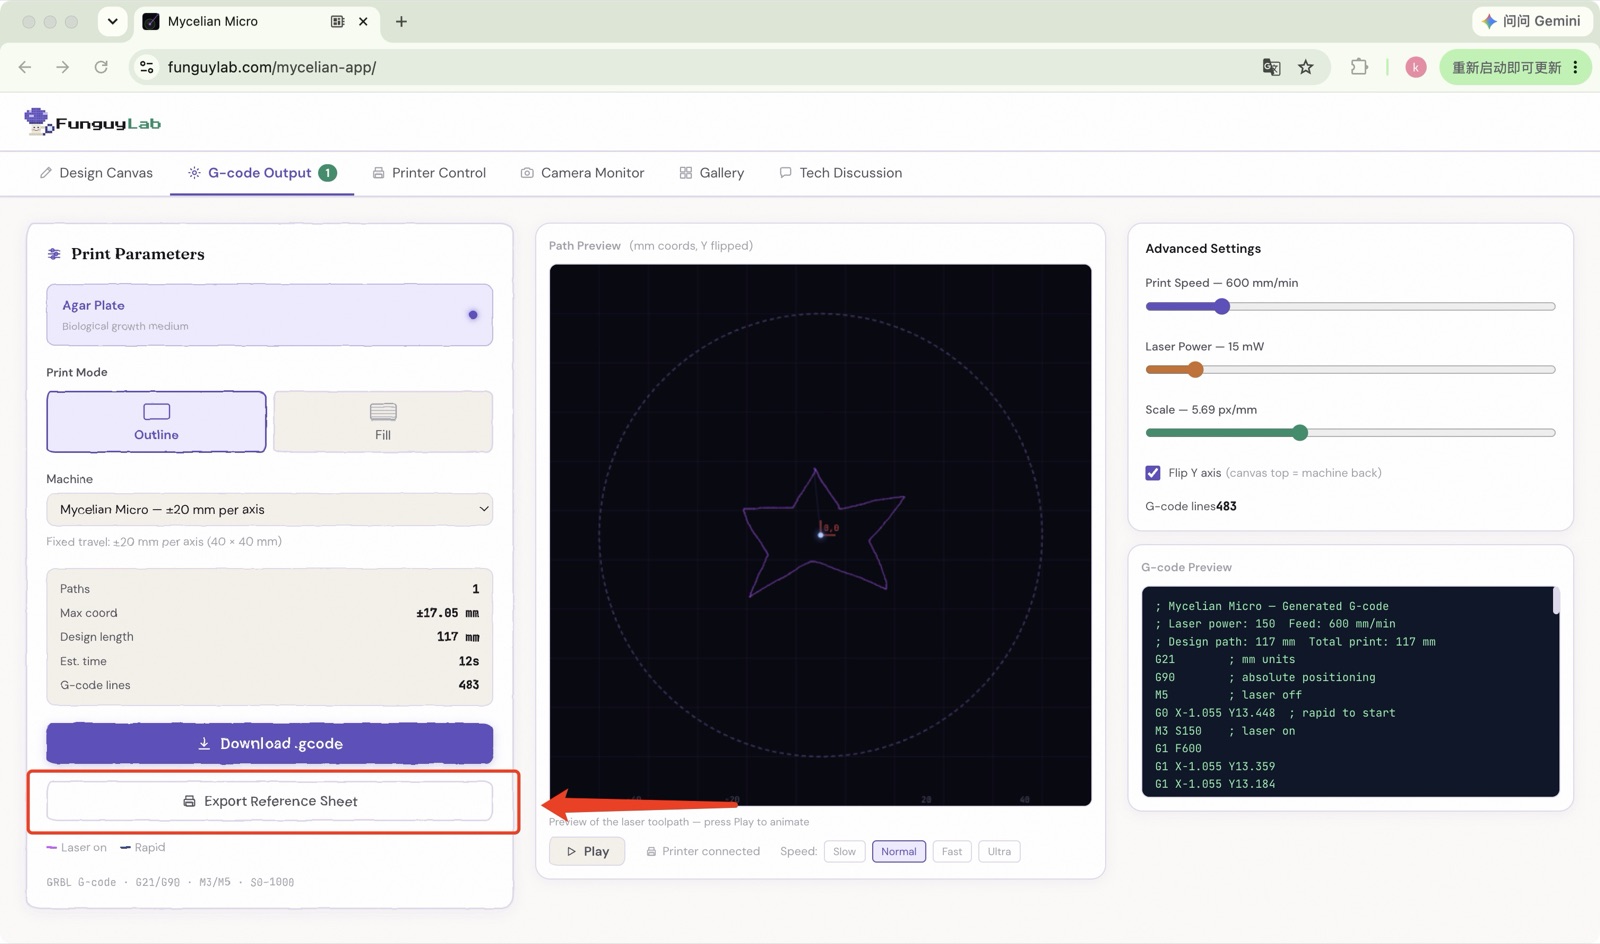Screen dimensions: 1600x944
Task: Click the Est. time value 12s
Action: pos(468,661)
